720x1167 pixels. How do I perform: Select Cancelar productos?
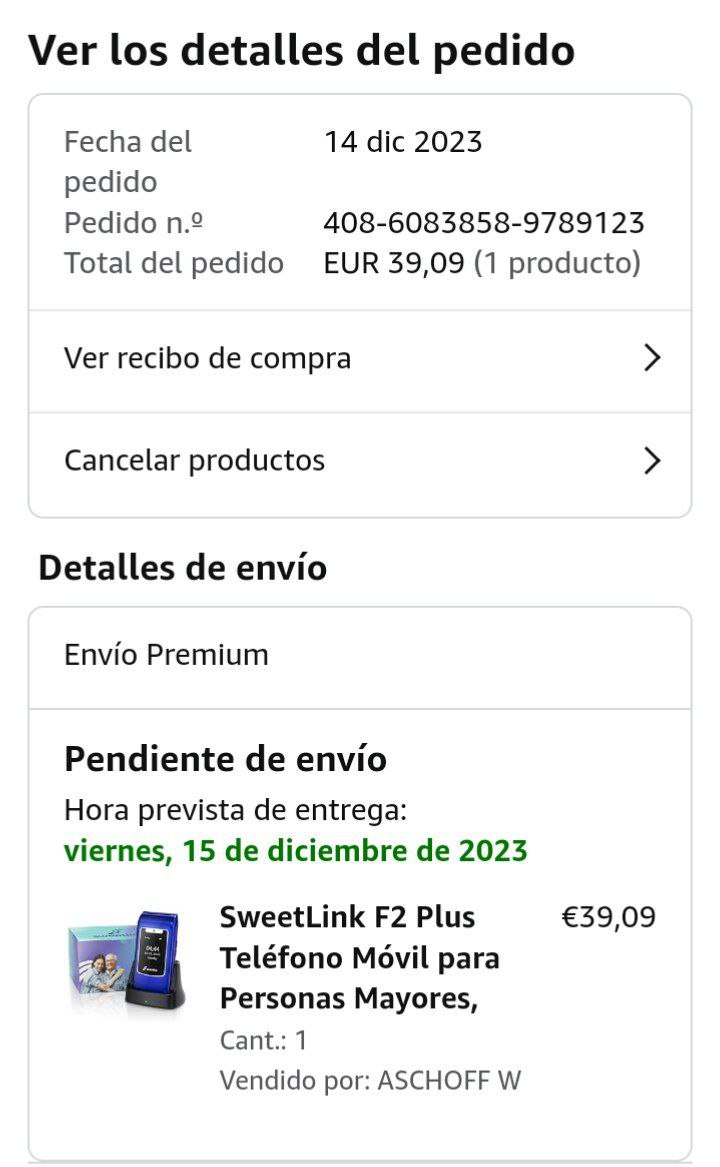click(x=360, y=464)
